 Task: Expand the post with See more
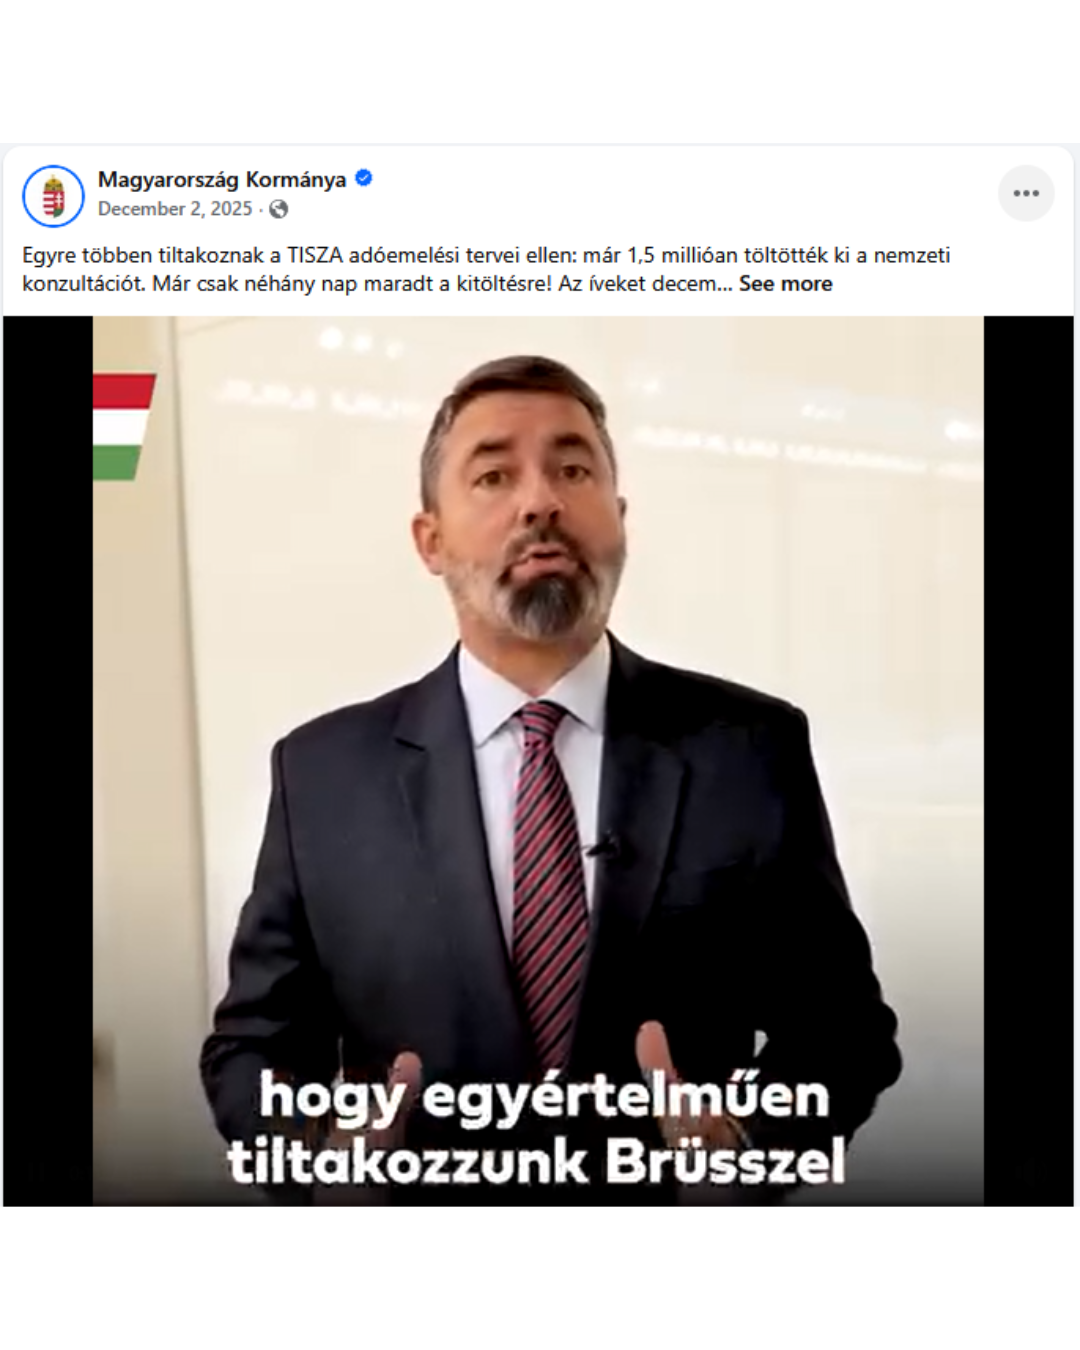coord(786,283)
